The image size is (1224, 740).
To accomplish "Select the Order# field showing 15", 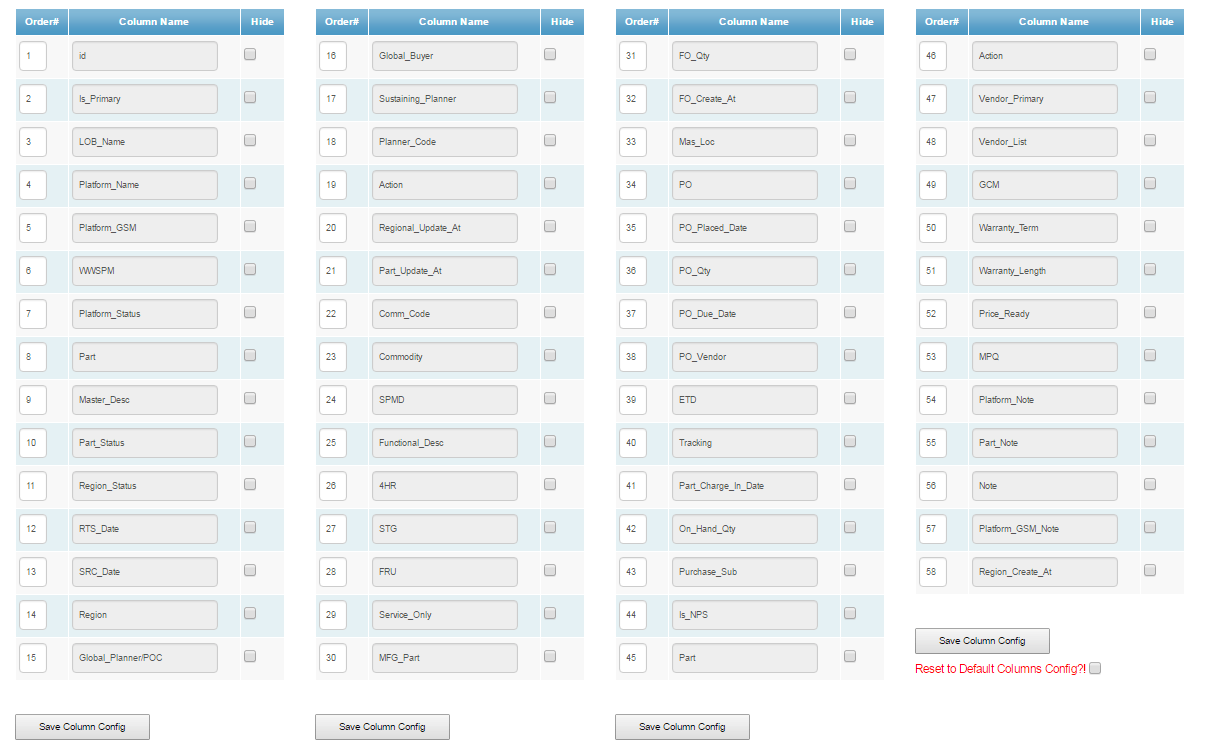I will point(33,657).
